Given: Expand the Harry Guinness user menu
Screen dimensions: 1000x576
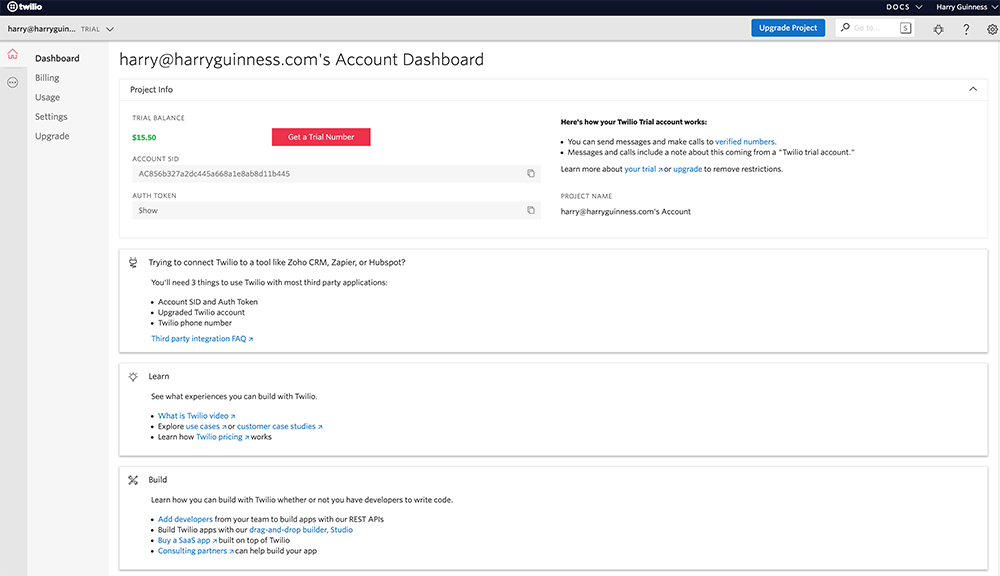Looking at the screenshot, I should [964, 7].
